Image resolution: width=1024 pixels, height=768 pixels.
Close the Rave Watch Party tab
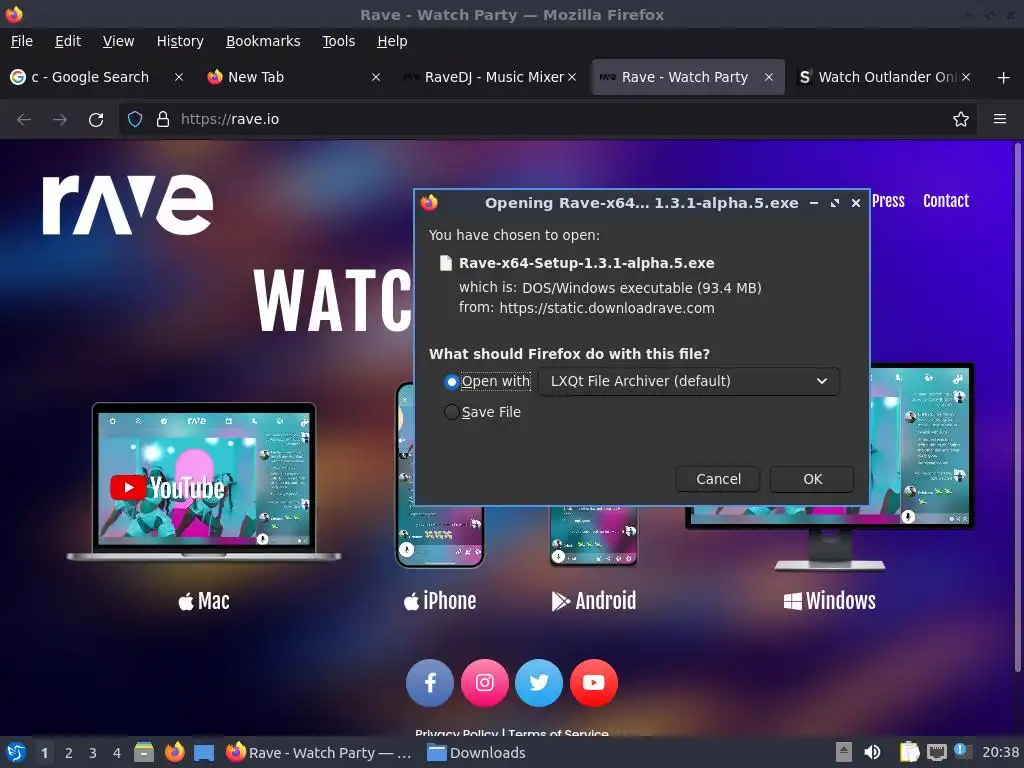[x=769, y=77]
